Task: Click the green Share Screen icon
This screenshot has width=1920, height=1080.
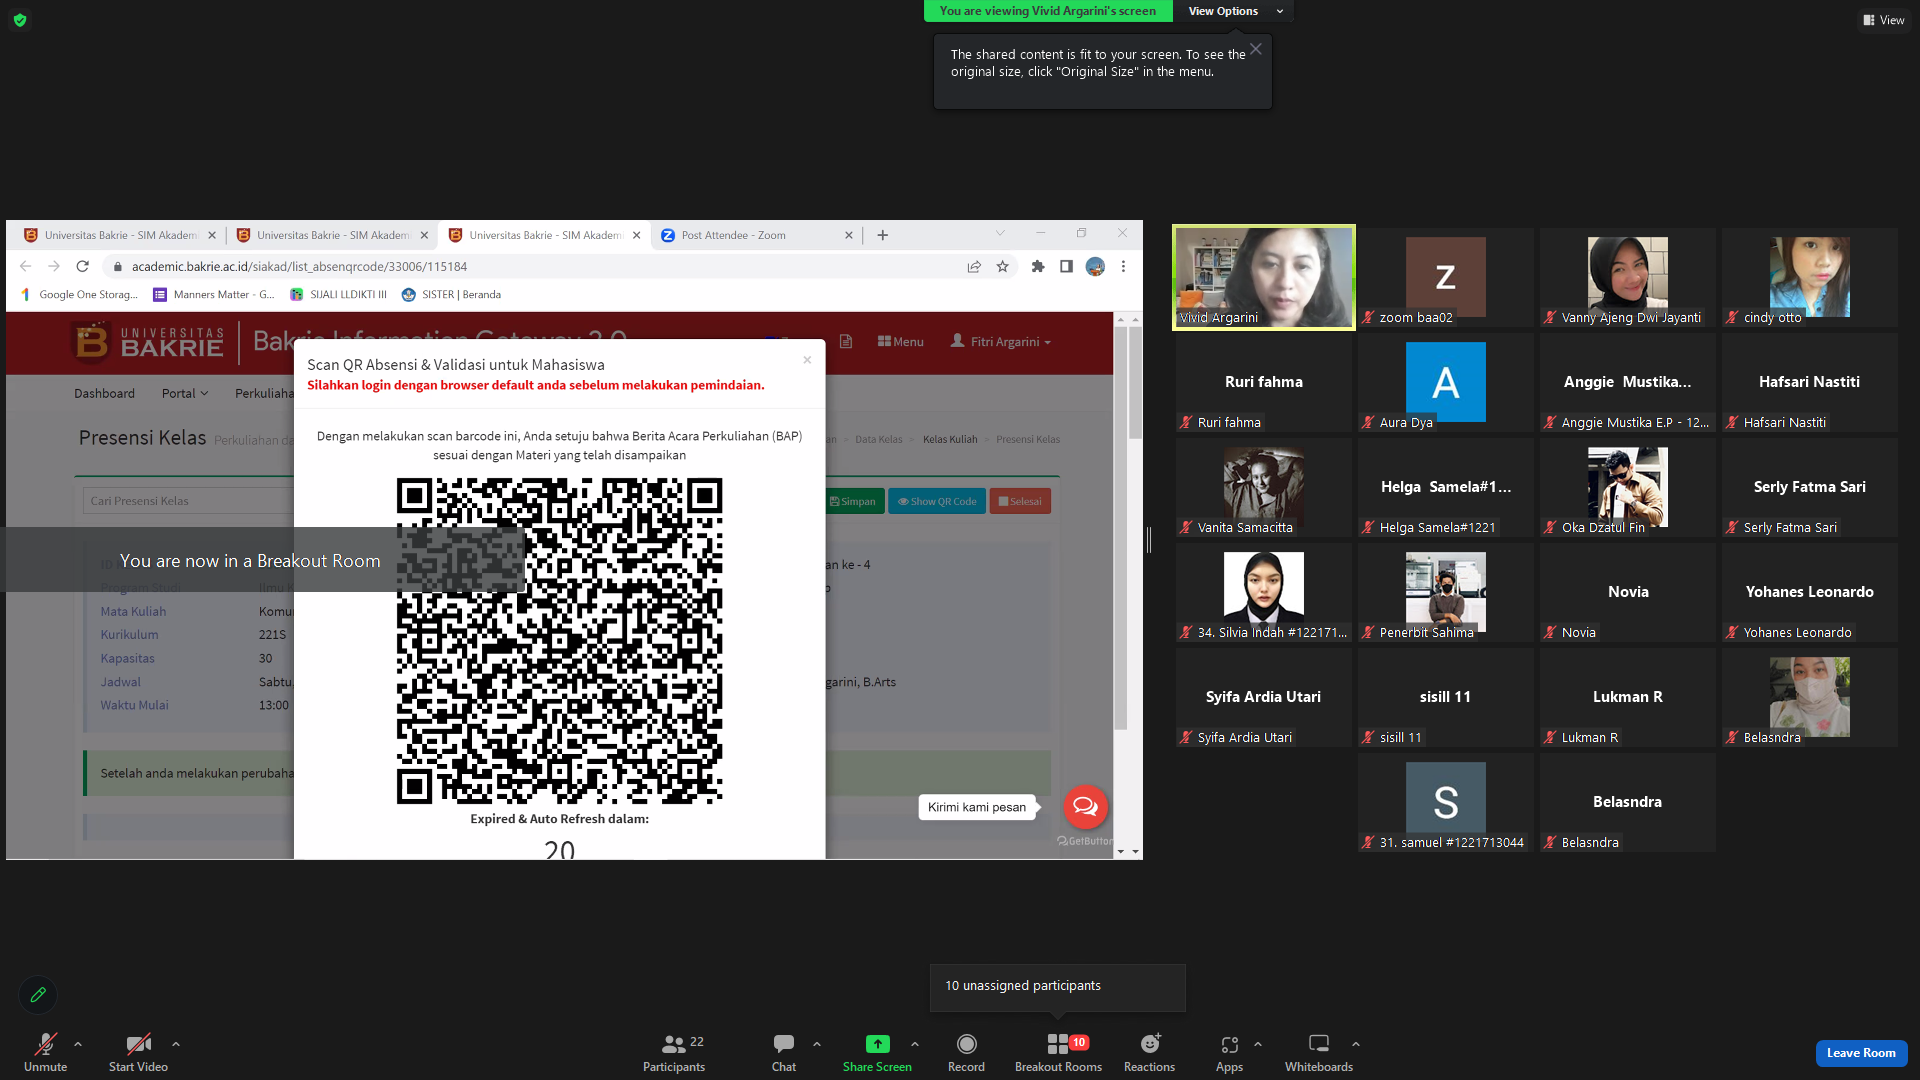Action: point(877,1044)
